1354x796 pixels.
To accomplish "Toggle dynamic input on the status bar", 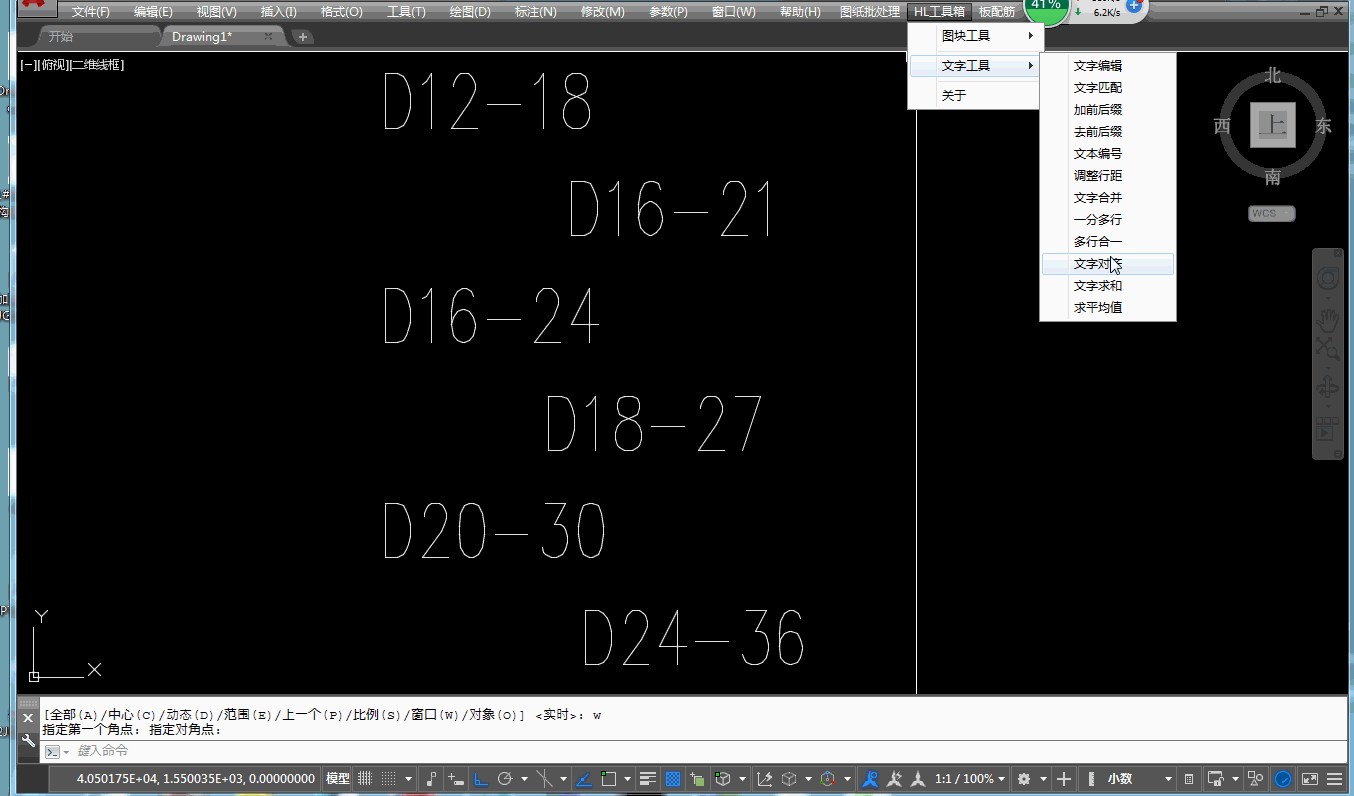I will pos(455,778).
